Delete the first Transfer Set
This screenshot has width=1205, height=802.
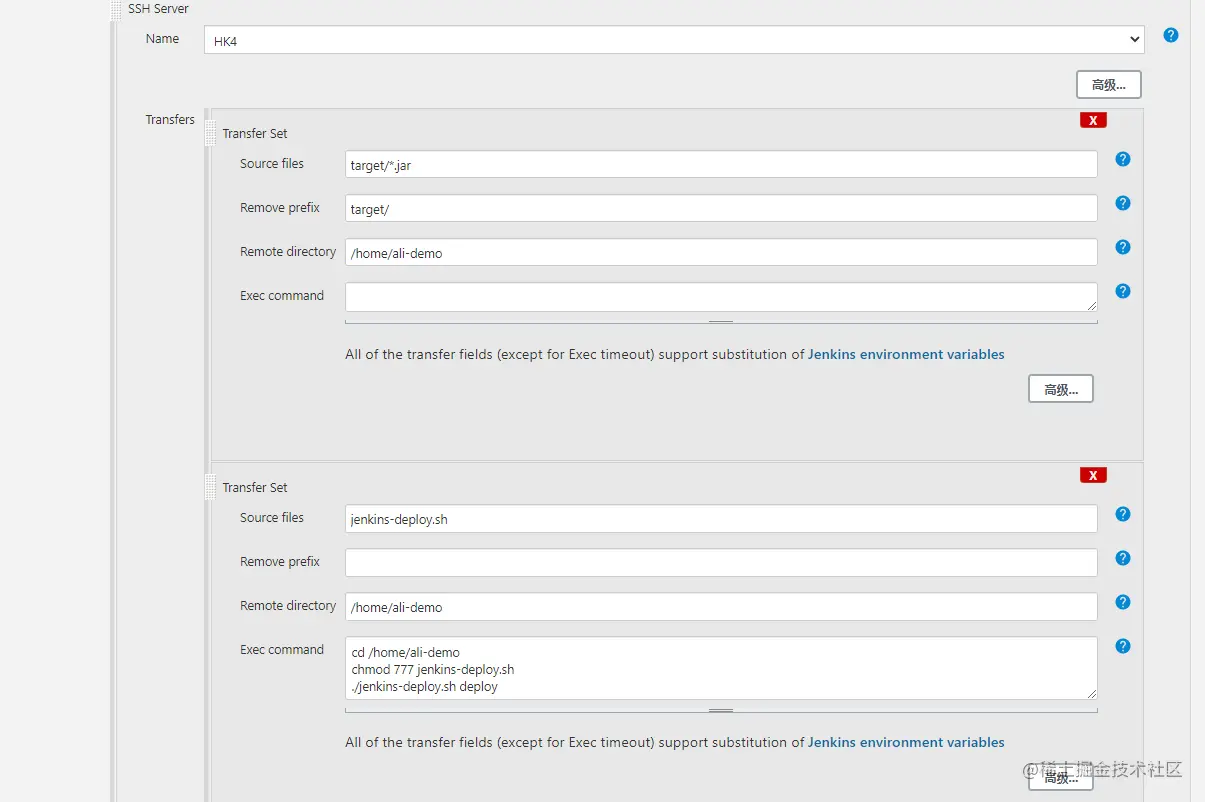click(x=1093, y=120)
